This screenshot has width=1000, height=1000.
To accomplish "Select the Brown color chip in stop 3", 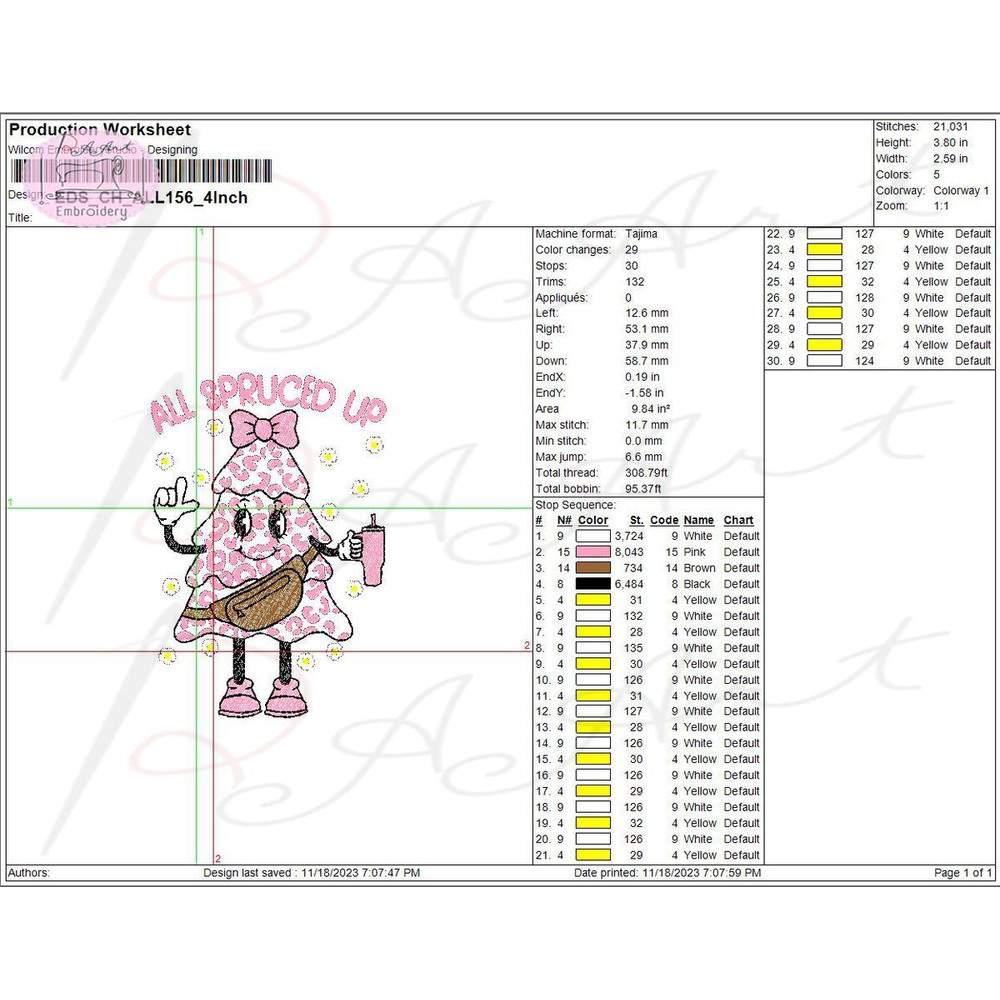I will coord(594,568).
